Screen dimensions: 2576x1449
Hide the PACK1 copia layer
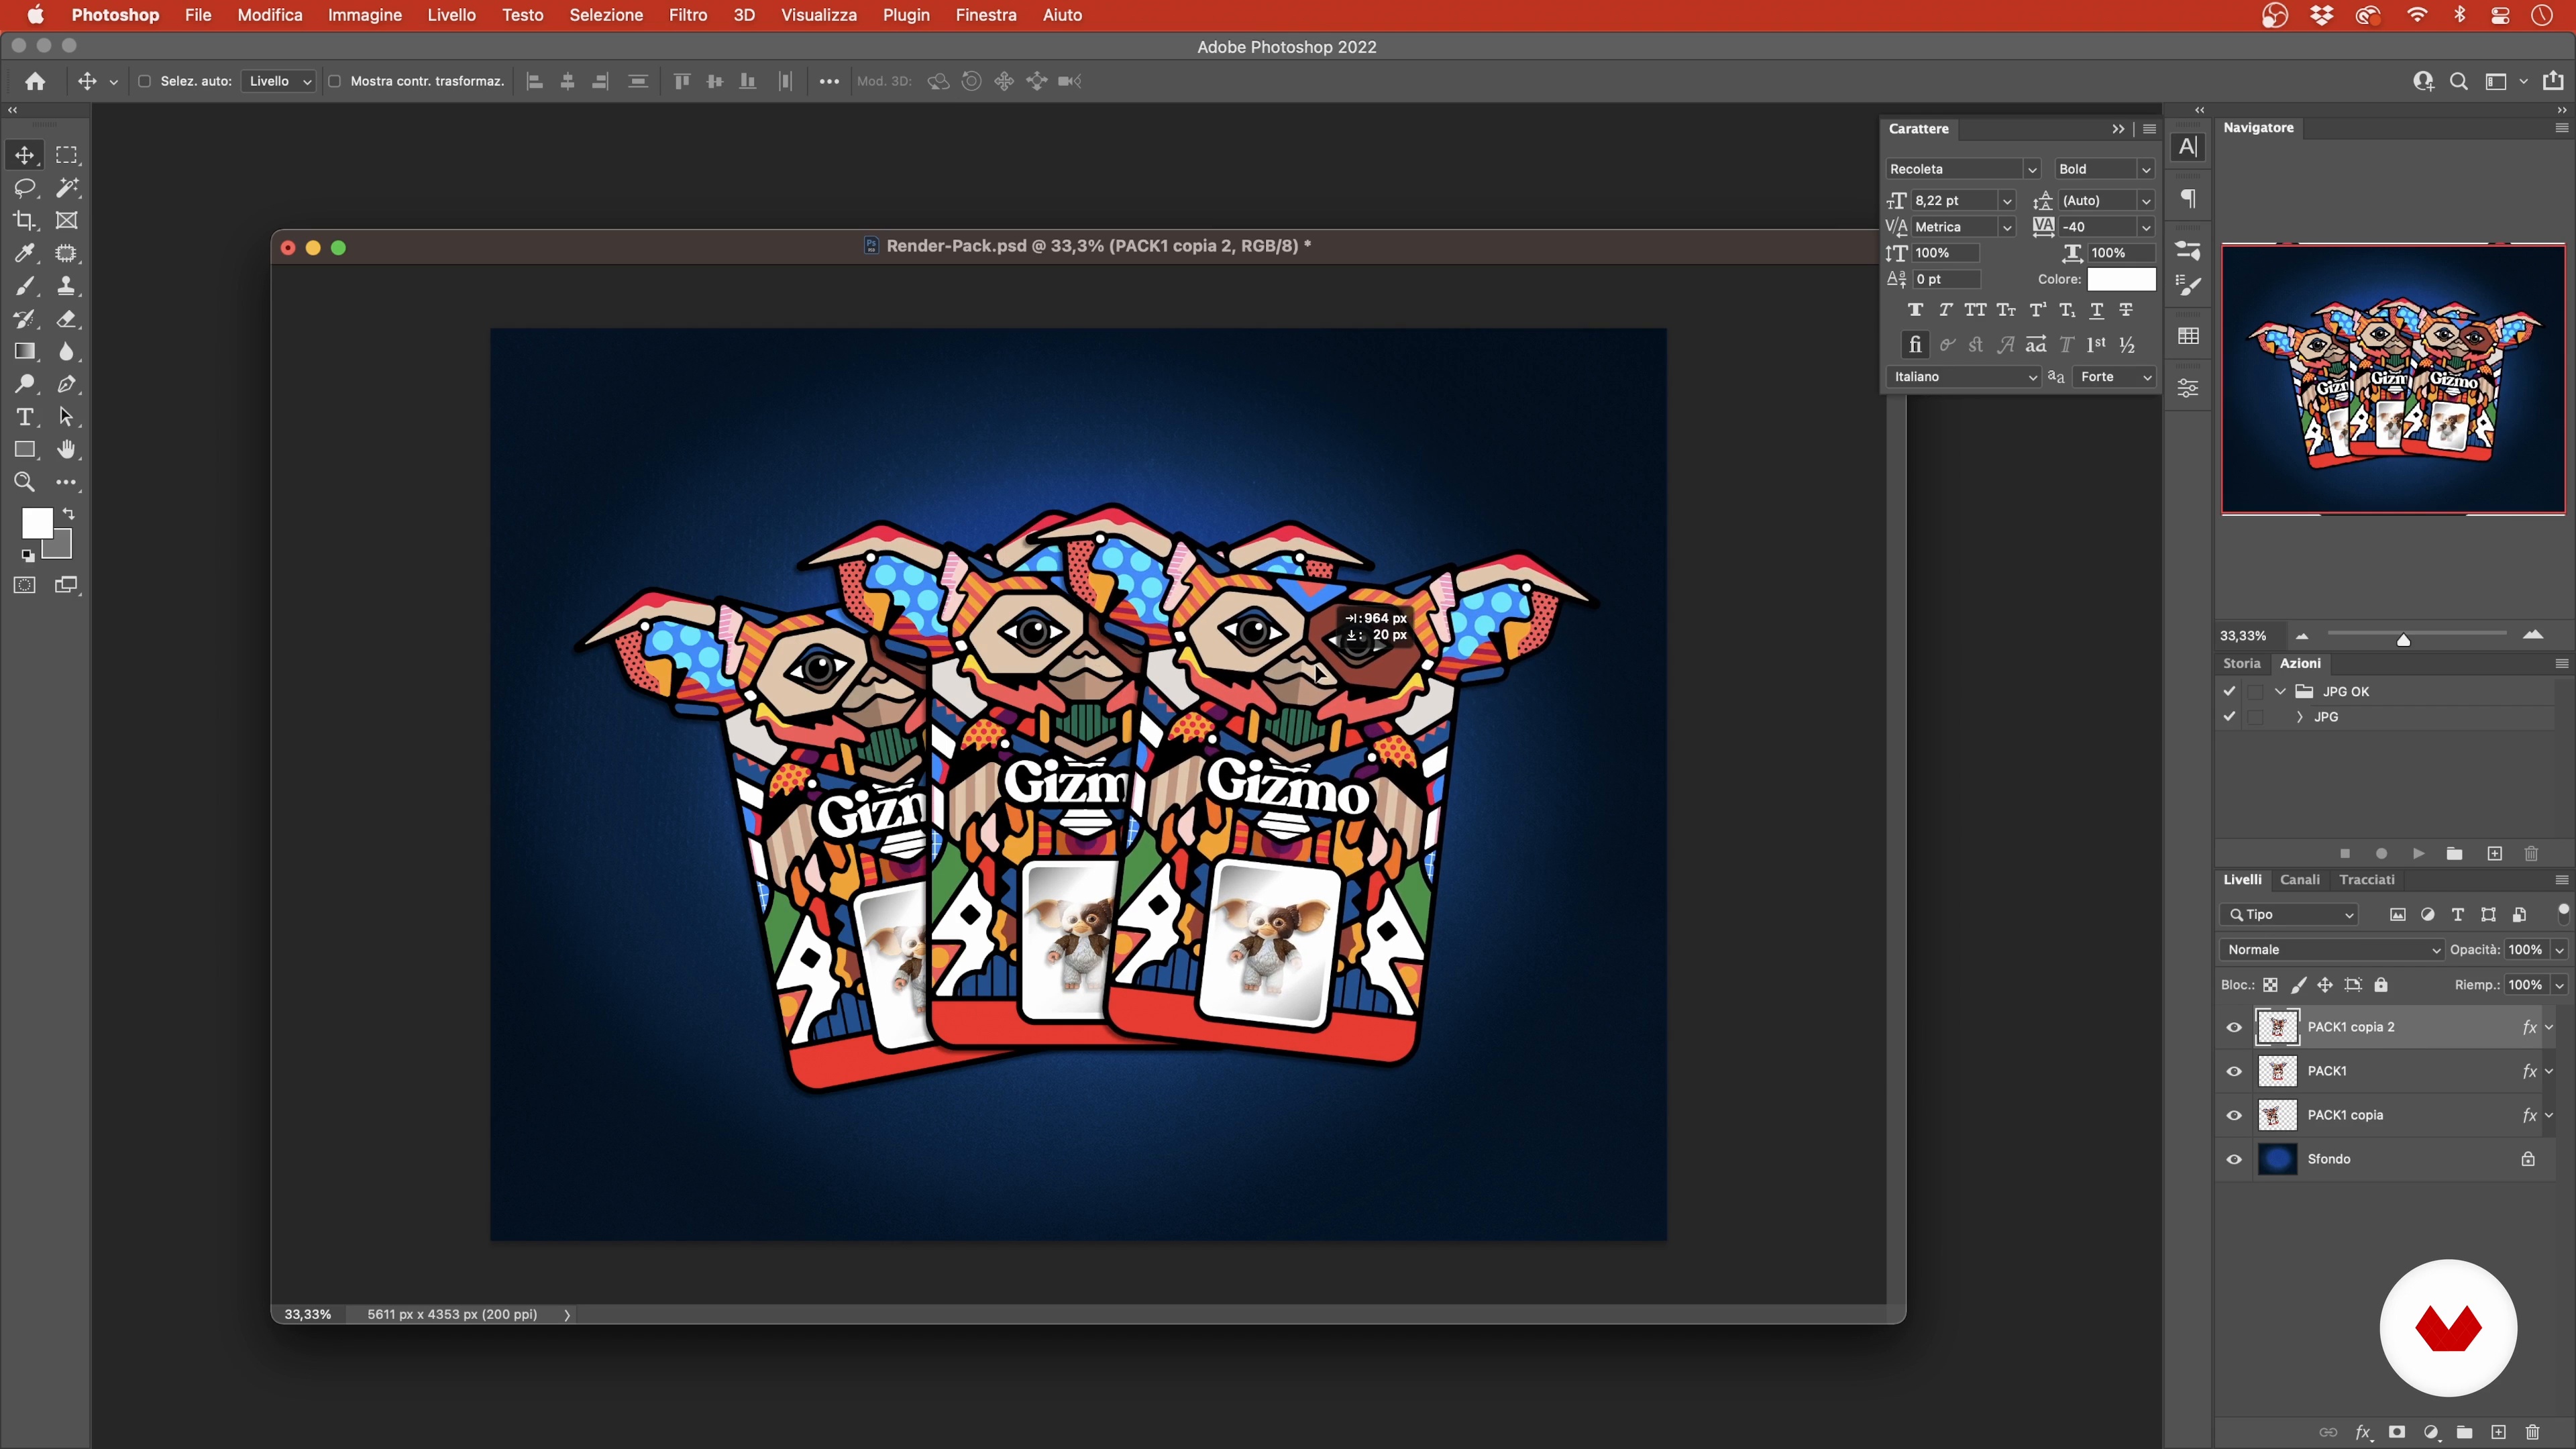click(2234, 1115)
